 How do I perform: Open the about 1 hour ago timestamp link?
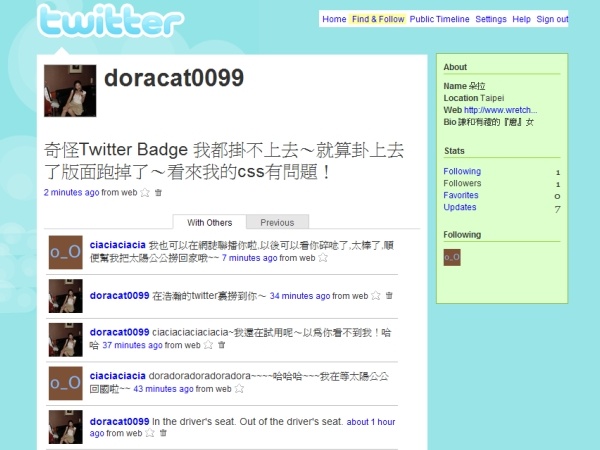(x=371, y=422)
